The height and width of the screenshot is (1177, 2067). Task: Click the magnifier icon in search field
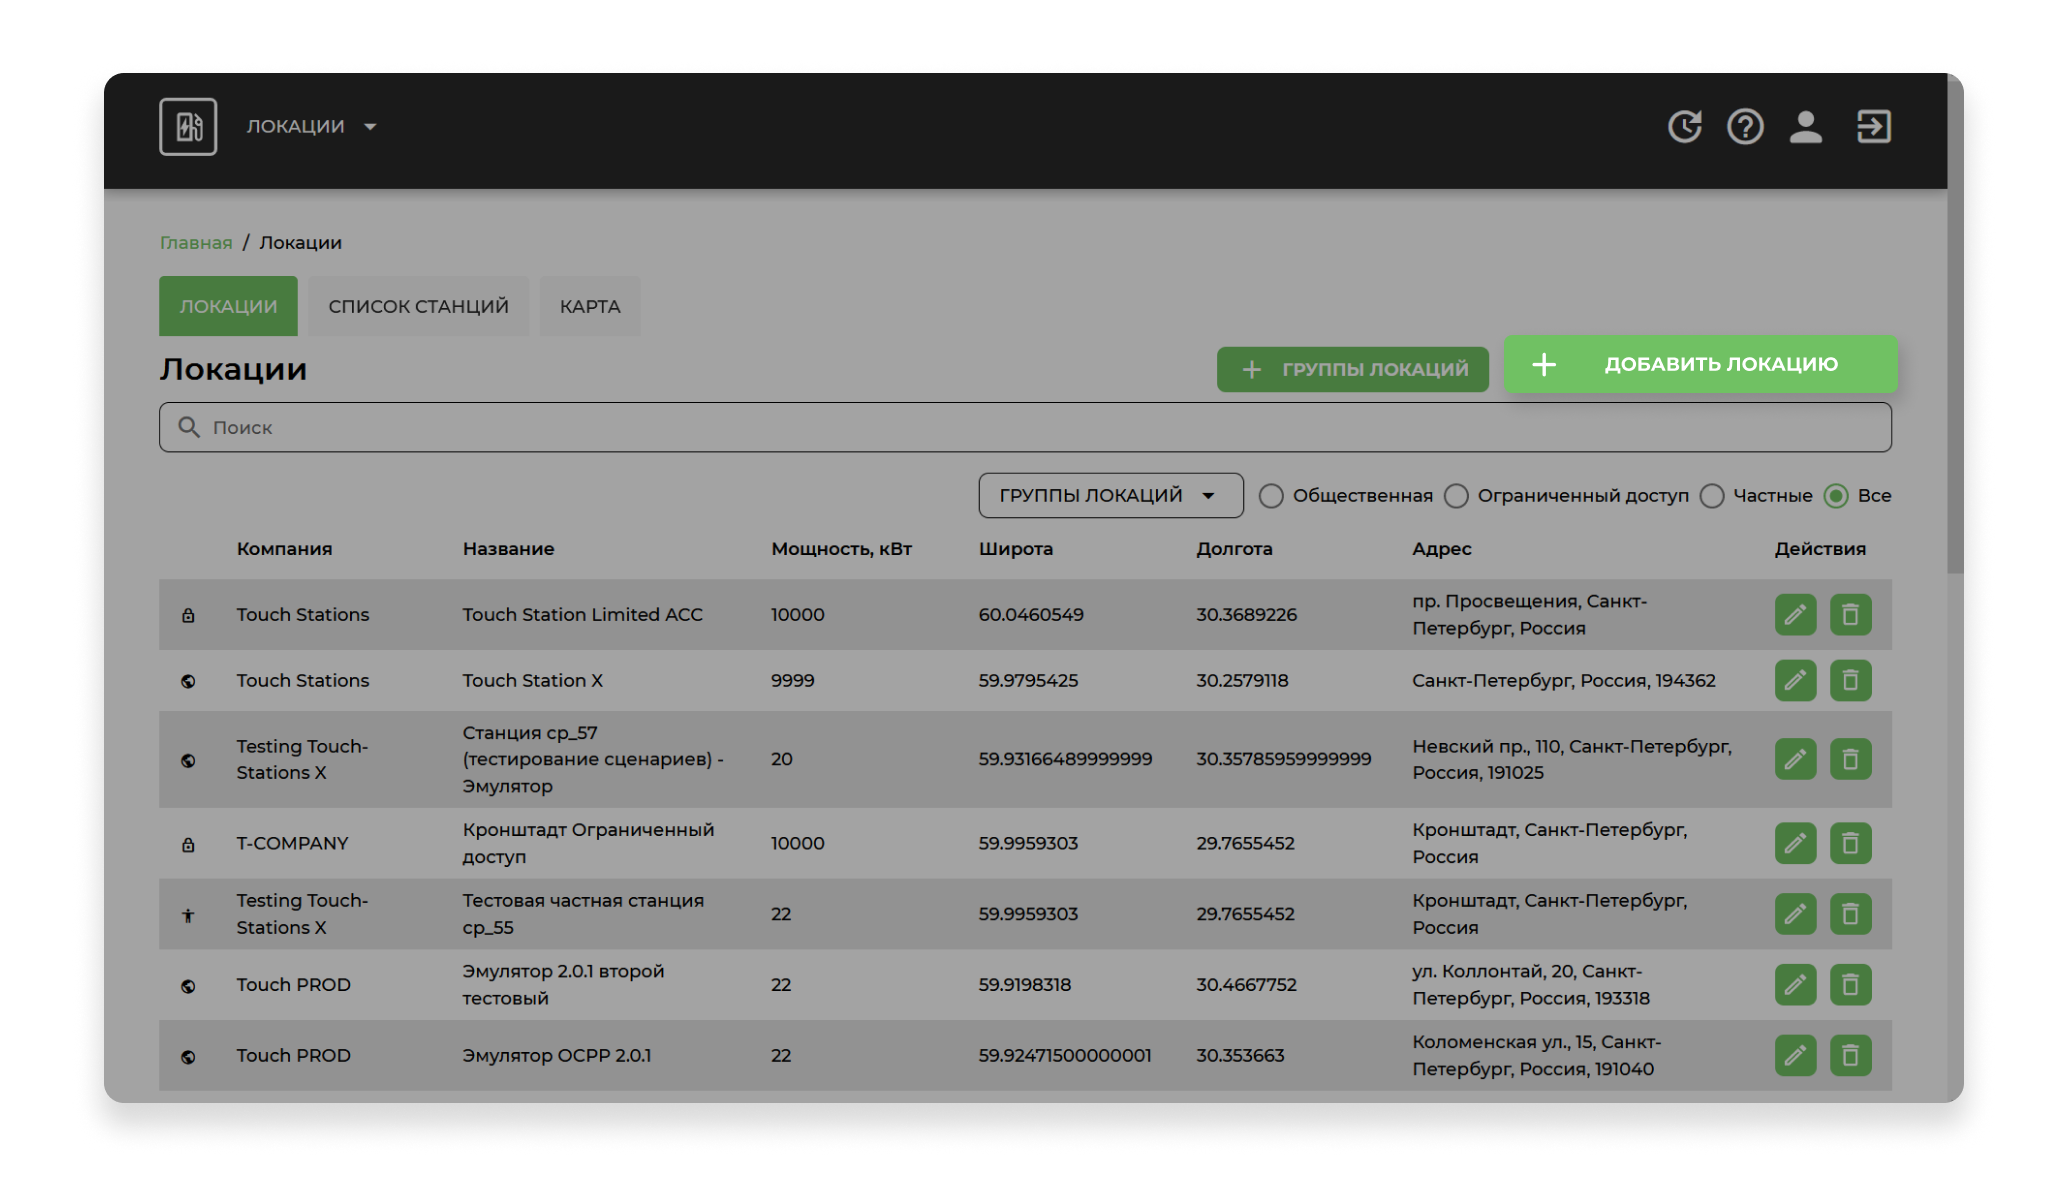(x=189, y=427)
